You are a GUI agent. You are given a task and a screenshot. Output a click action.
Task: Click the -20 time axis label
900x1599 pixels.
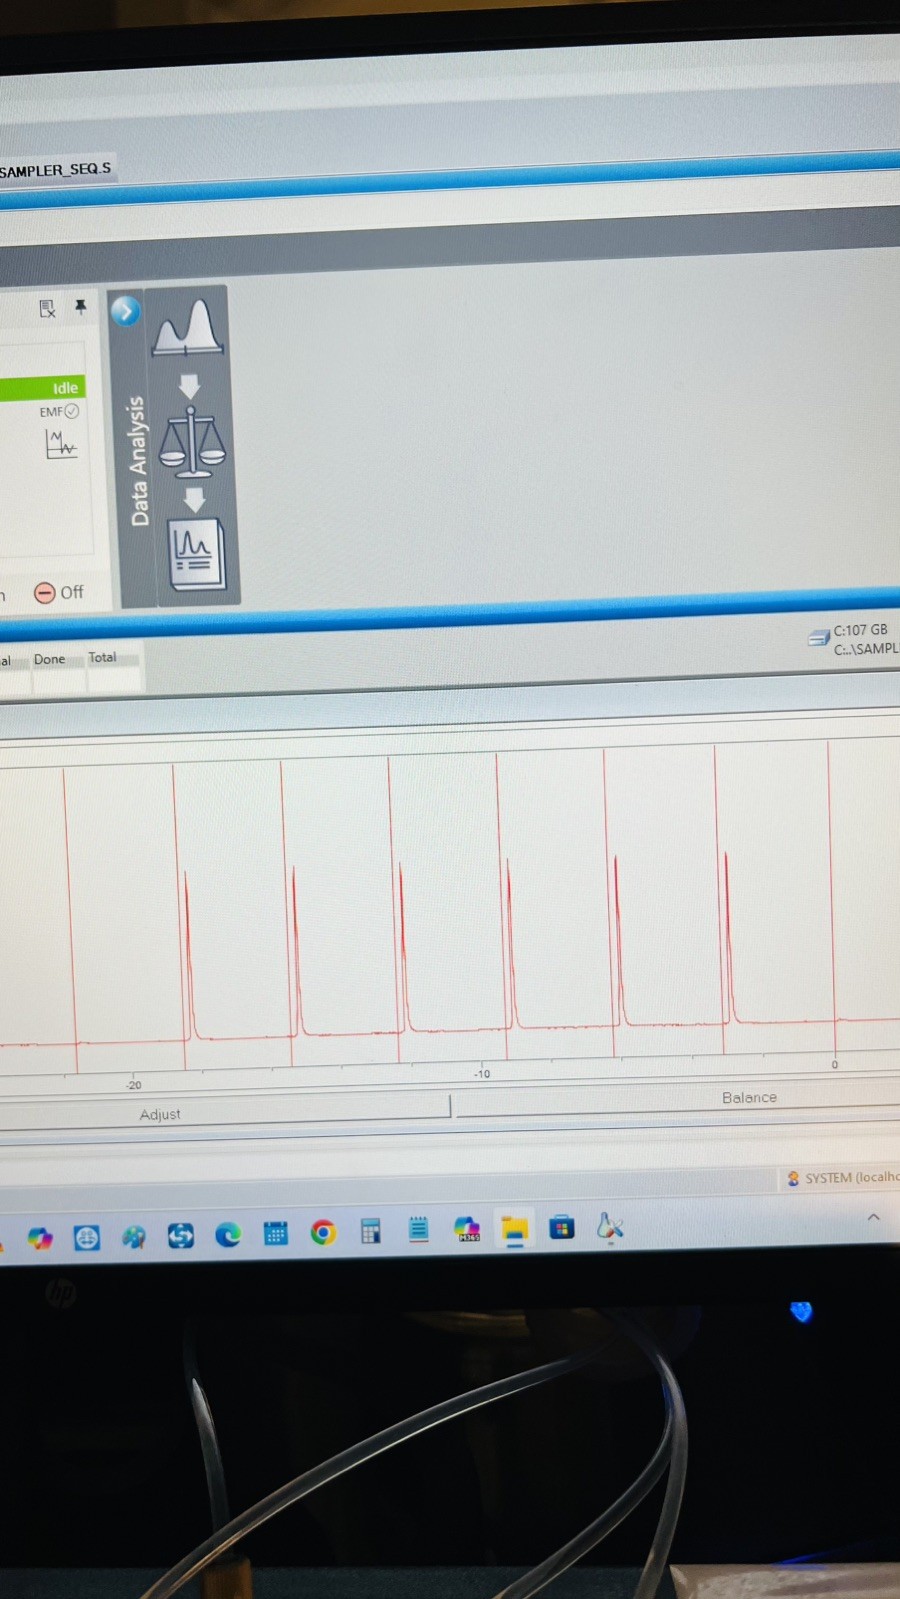pos(134,1085)
